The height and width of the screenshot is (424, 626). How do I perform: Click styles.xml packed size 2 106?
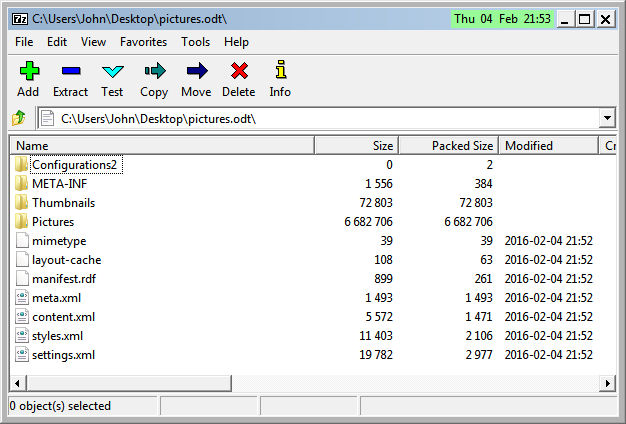[479, 336]
